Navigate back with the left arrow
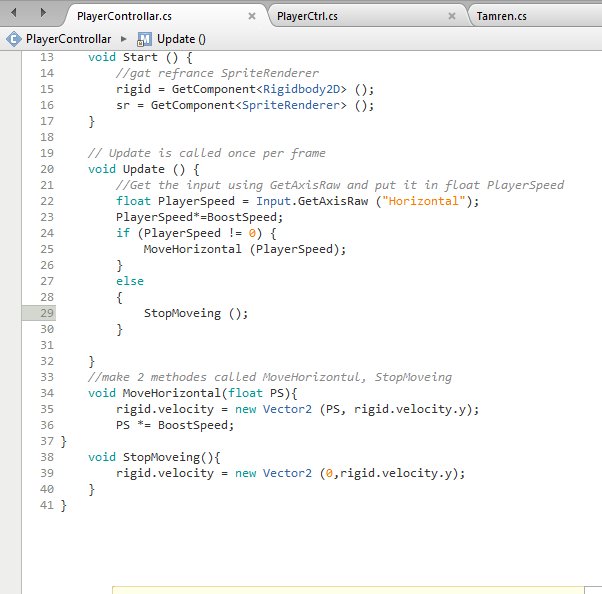This screenshot has height=594, width=602. point(14,13)
